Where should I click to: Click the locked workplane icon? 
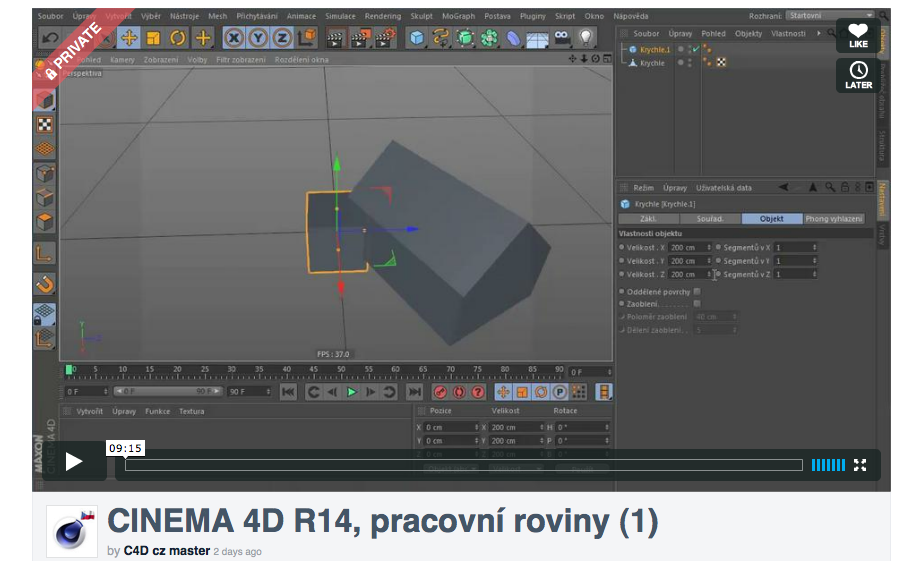(x=45, y=314)
